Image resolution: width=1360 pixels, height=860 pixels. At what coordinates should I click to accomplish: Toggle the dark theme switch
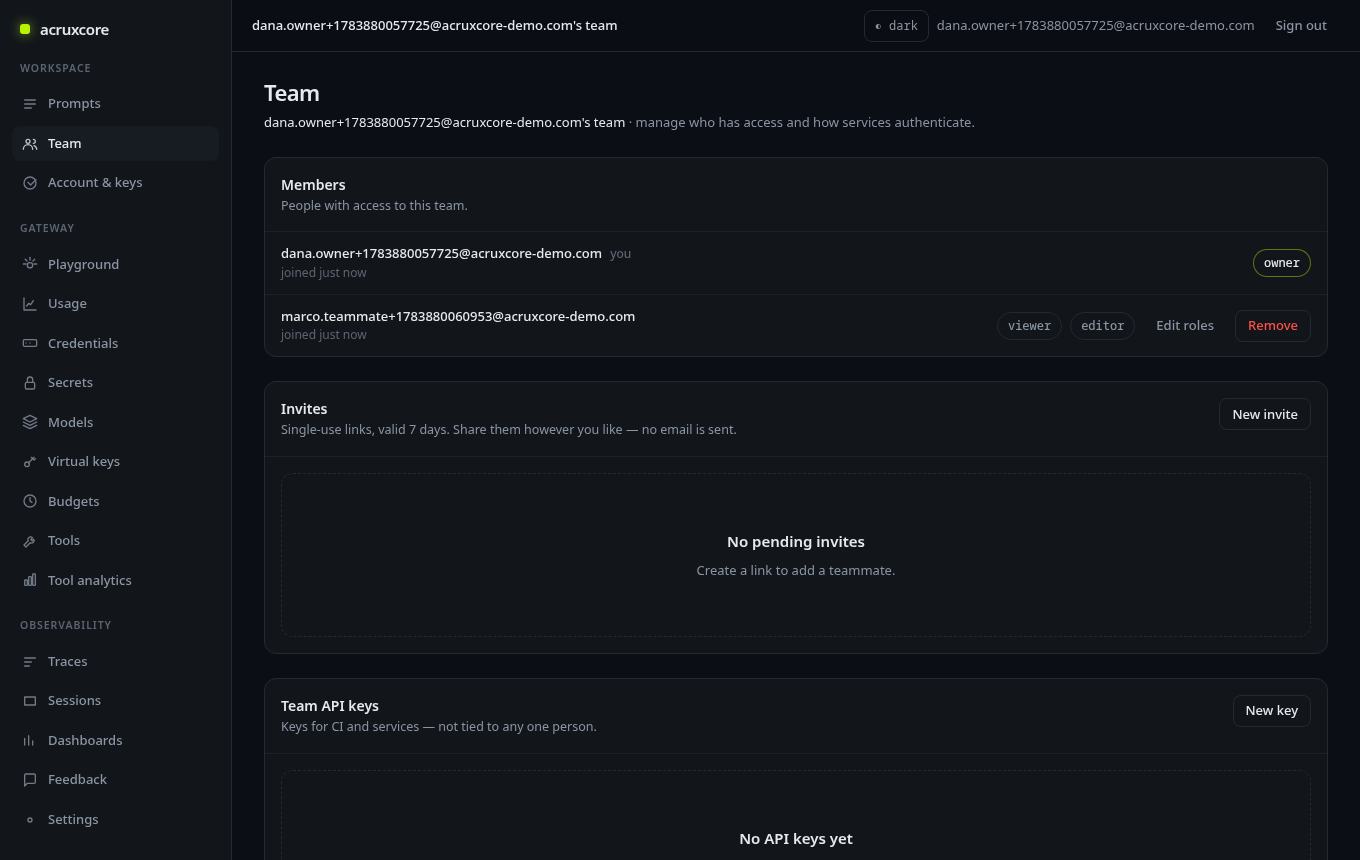click(x=896, y=26)
